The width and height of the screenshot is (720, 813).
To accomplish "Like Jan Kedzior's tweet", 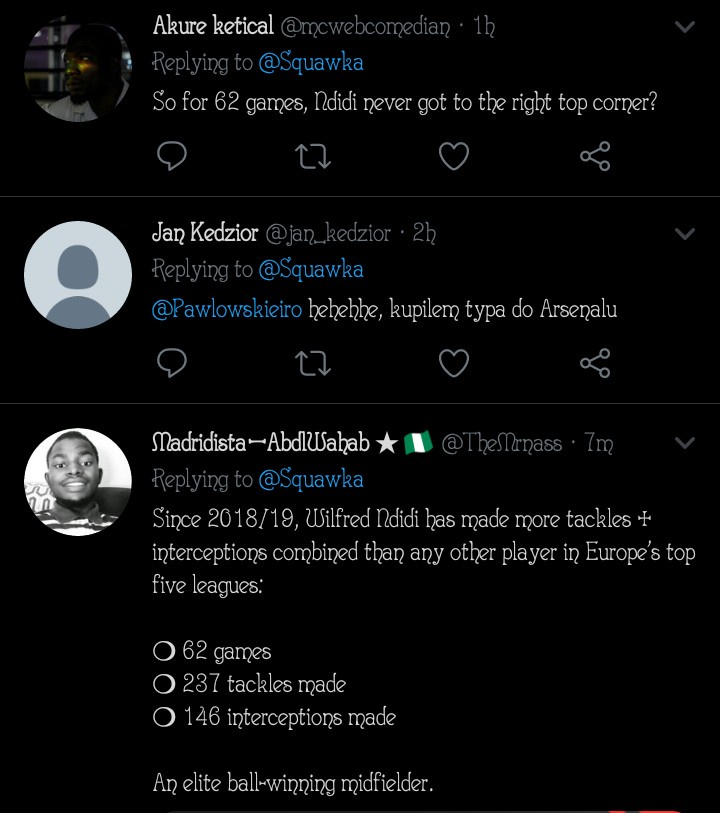I will click(454, 363).
